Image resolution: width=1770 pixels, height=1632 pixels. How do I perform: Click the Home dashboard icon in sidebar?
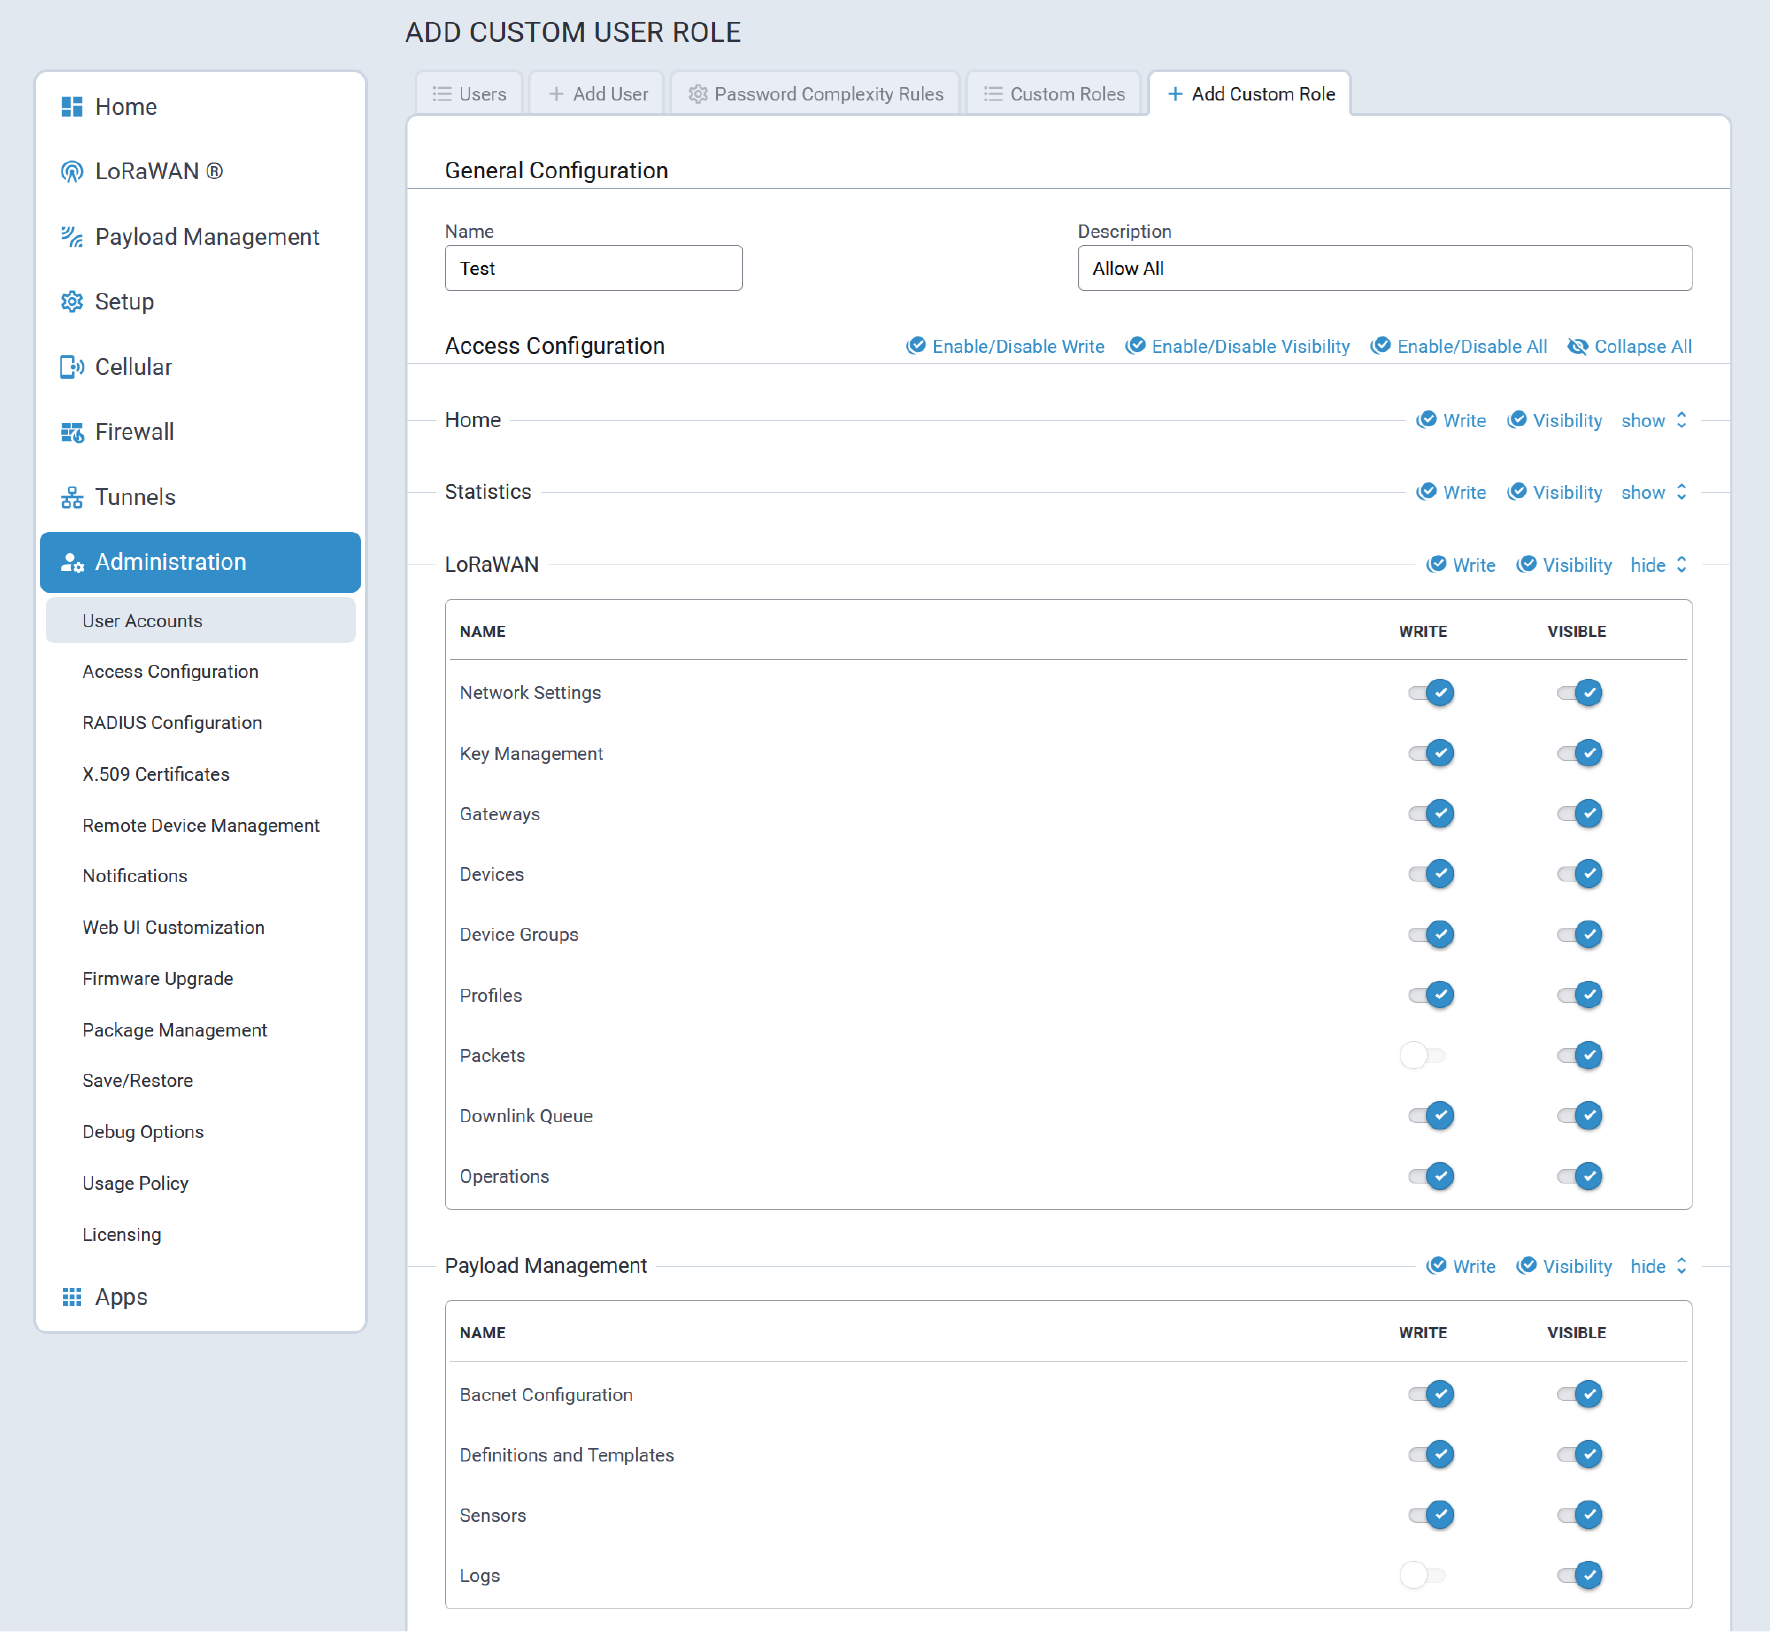[x=71, y=107]
